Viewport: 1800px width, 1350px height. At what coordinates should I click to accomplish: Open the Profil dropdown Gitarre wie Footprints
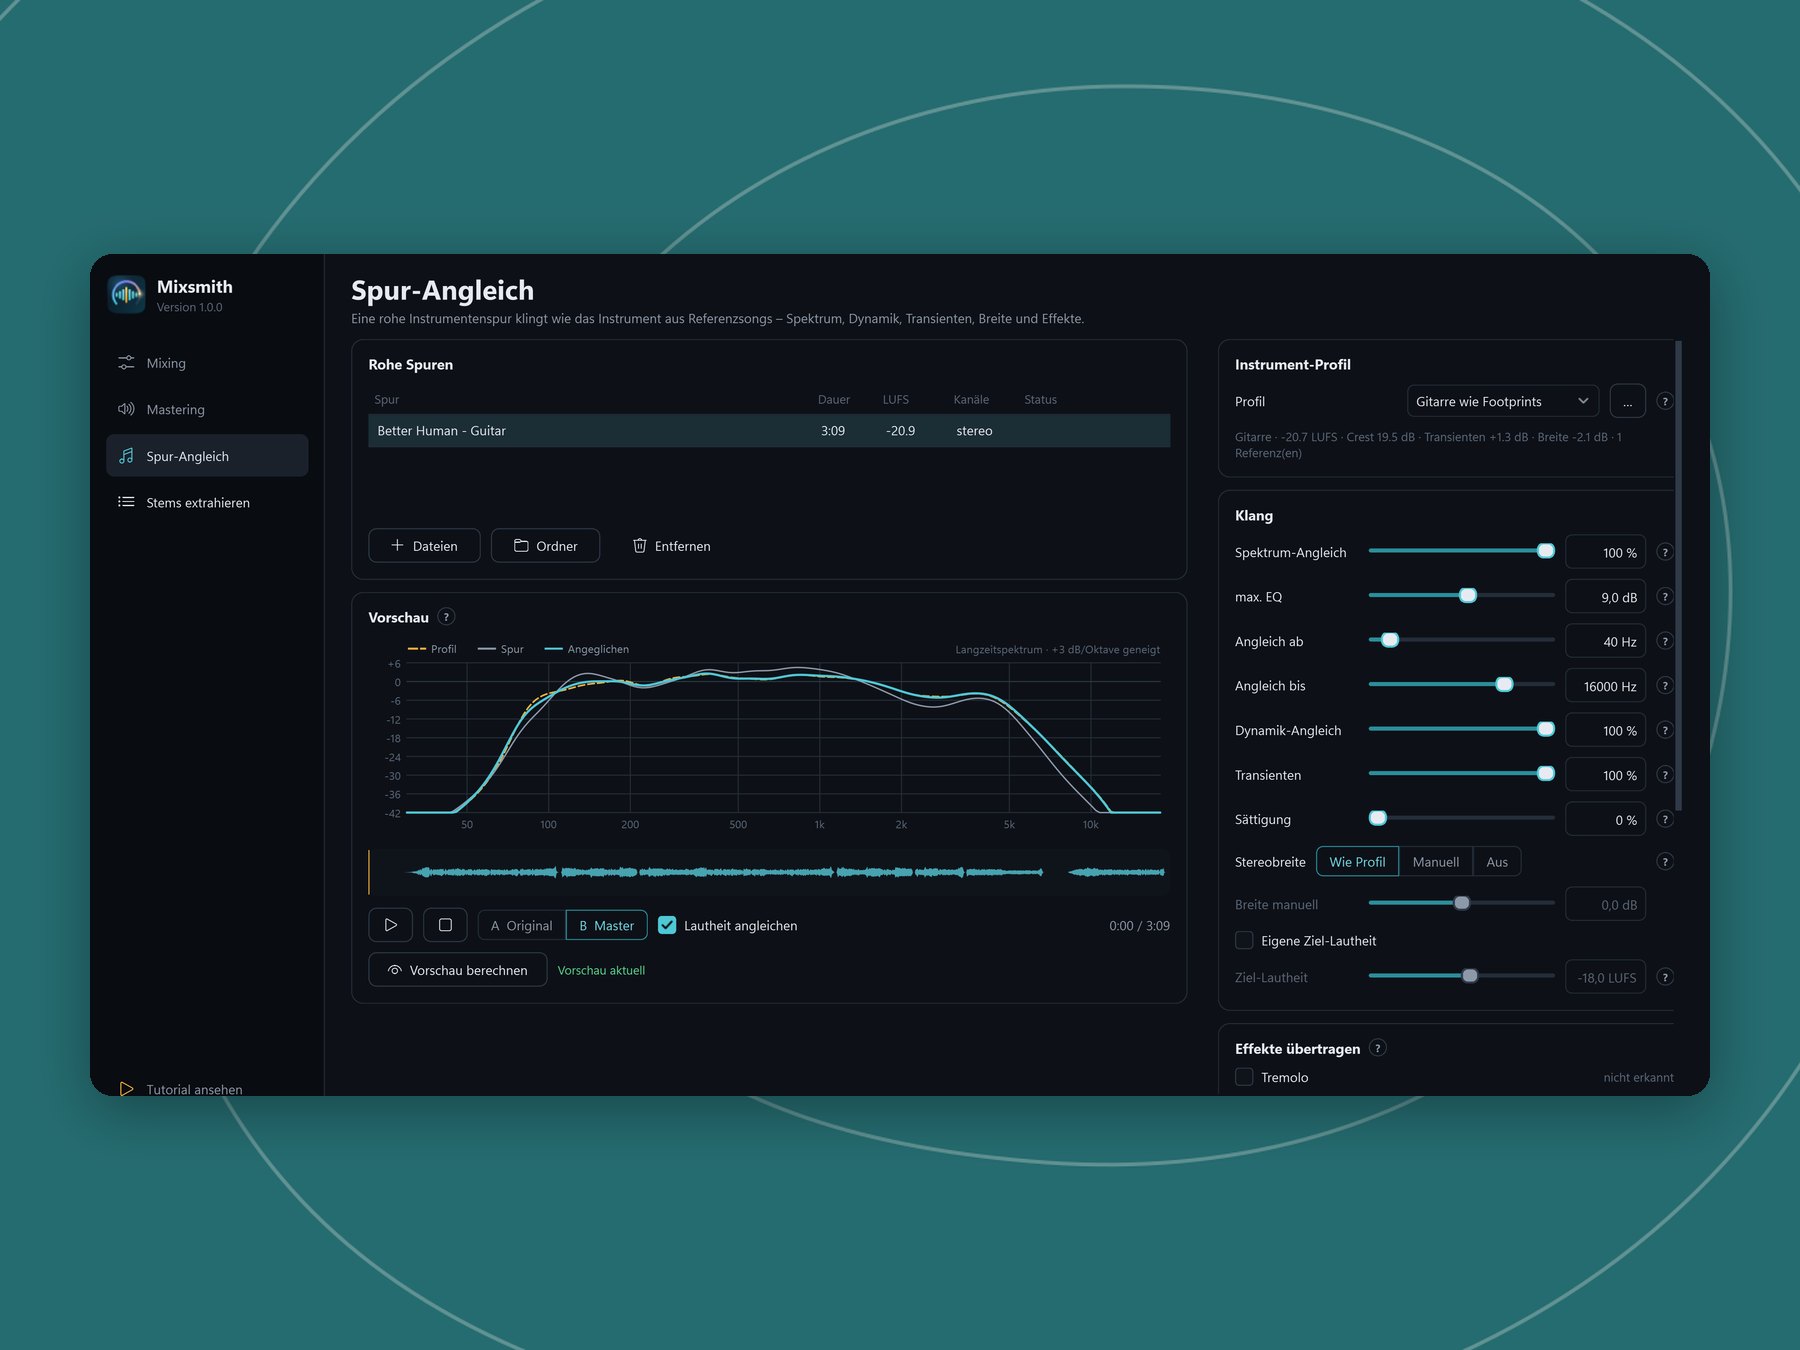pyautogui.click(x=1502, y=401)
